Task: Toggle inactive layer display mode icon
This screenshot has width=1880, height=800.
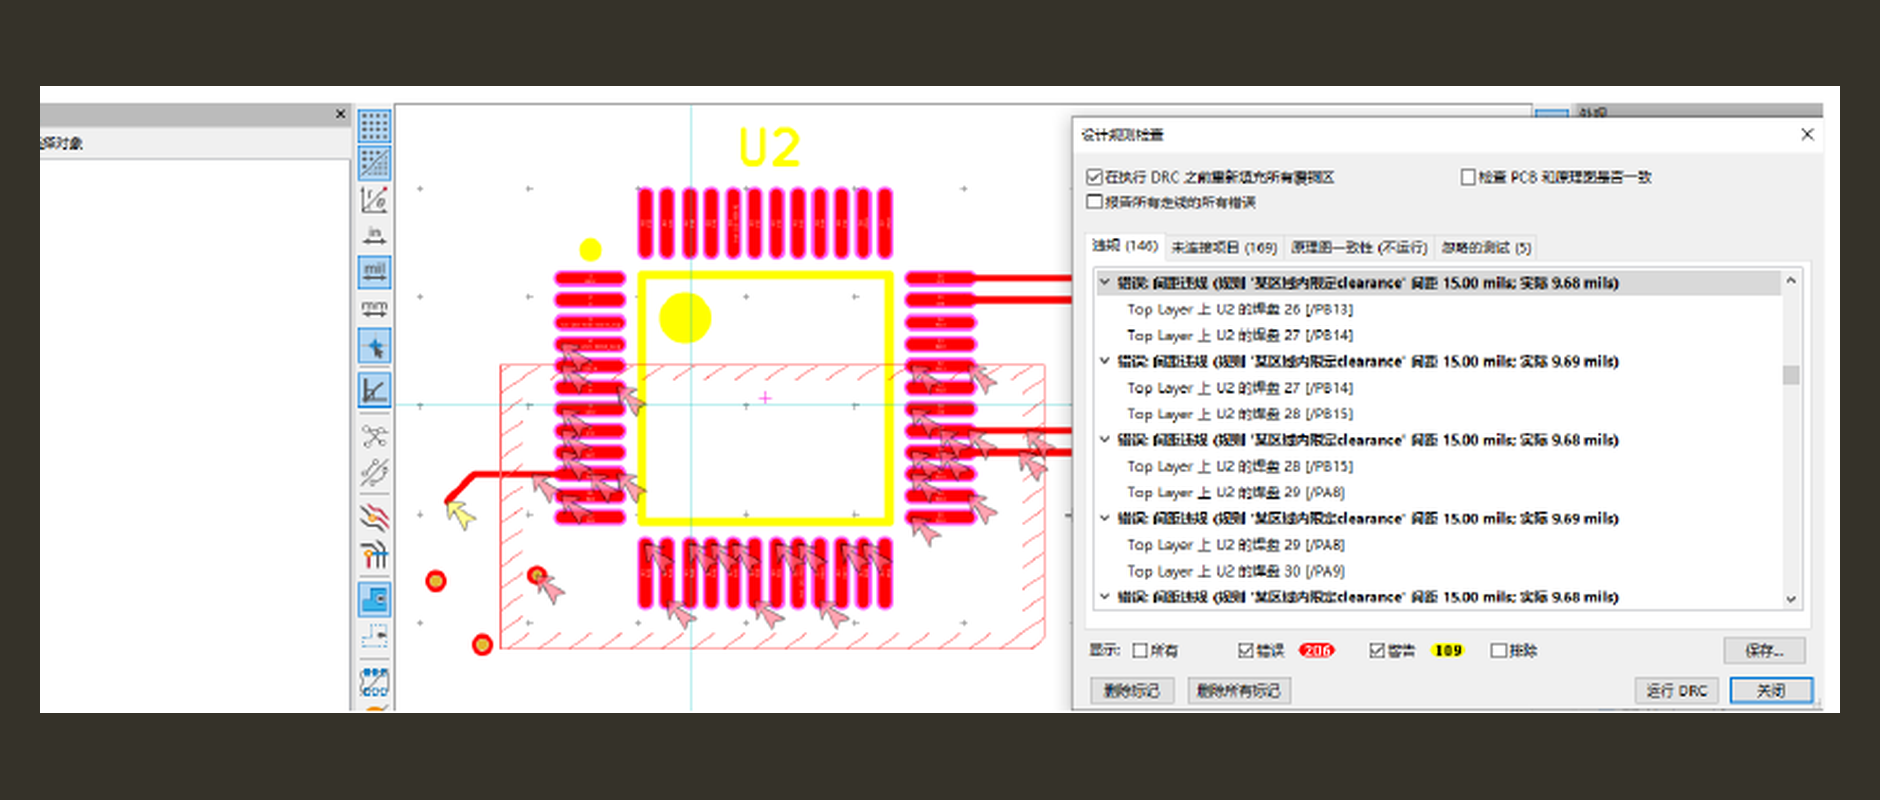Action: tap(374, 517)
